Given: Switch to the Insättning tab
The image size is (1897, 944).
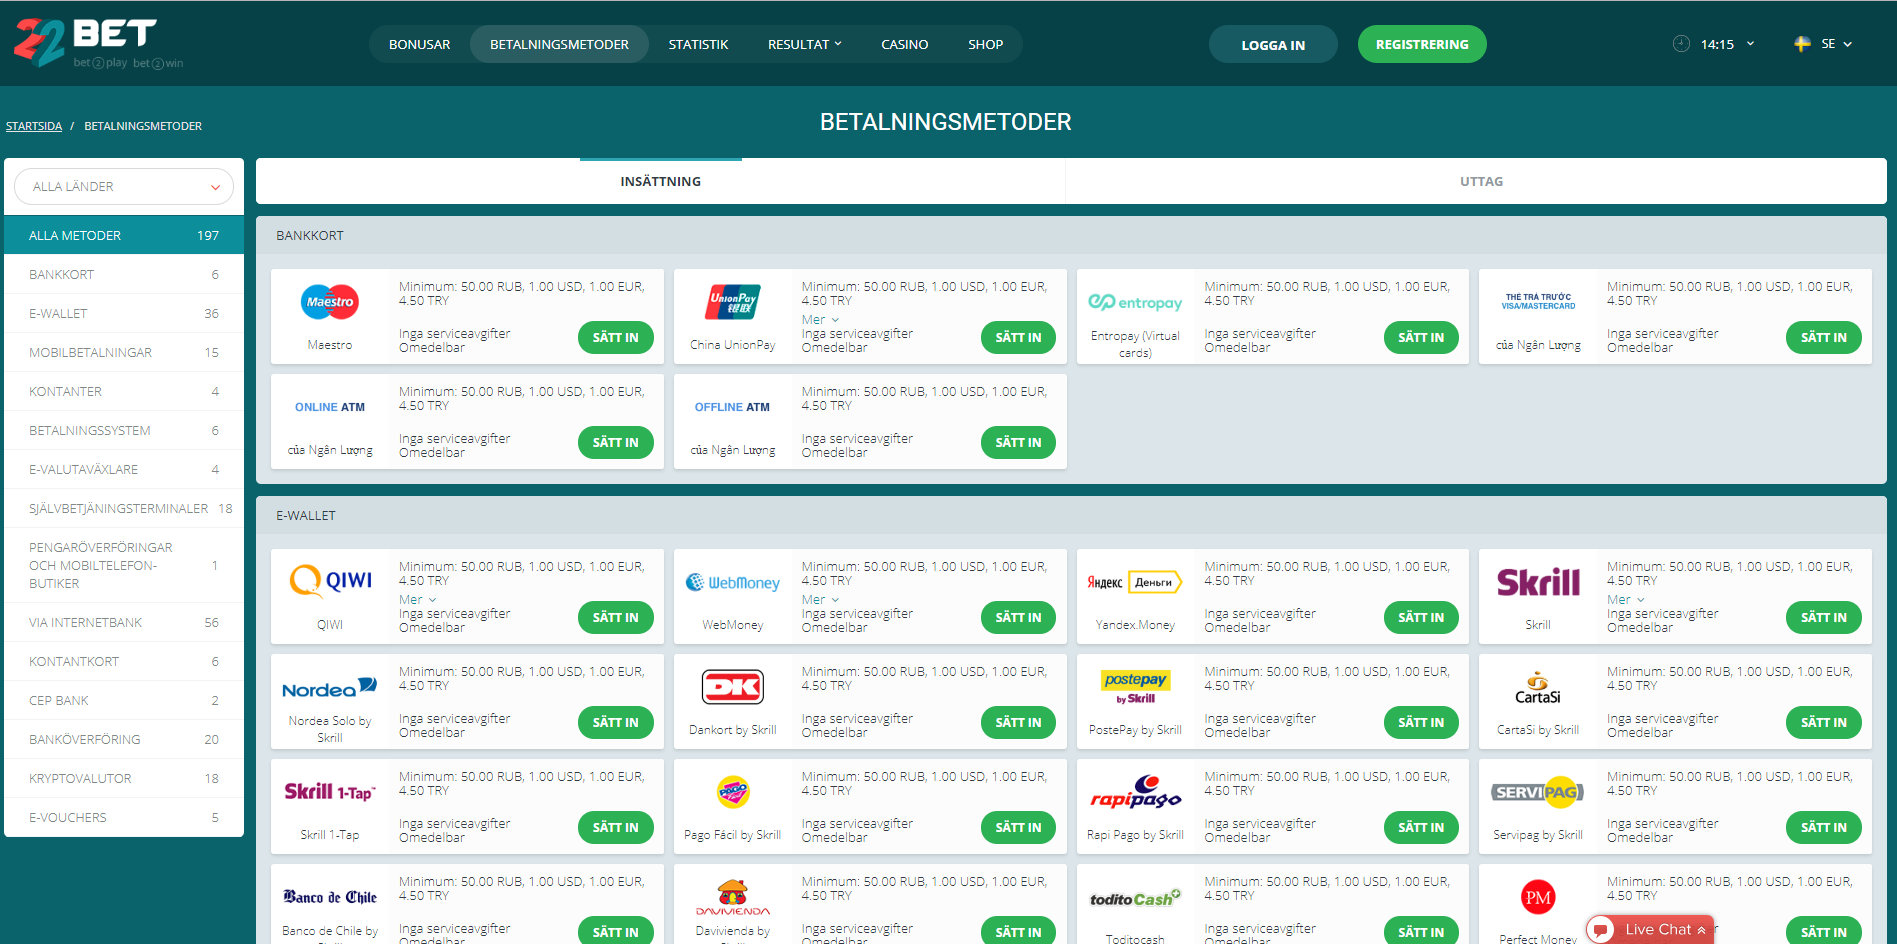Looking at the screenshot, I should [x=660, y=181].
